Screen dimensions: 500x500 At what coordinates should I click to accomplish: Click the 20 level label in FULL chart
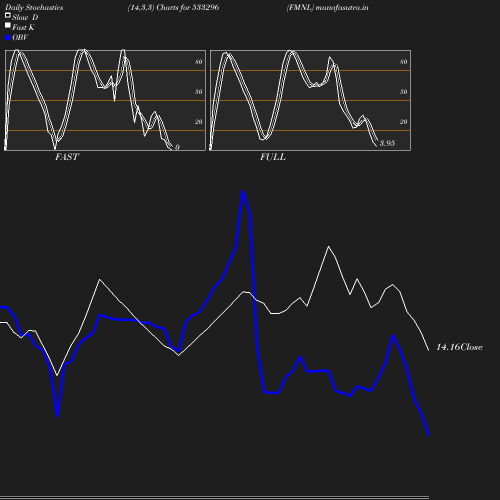pos(404,122)
